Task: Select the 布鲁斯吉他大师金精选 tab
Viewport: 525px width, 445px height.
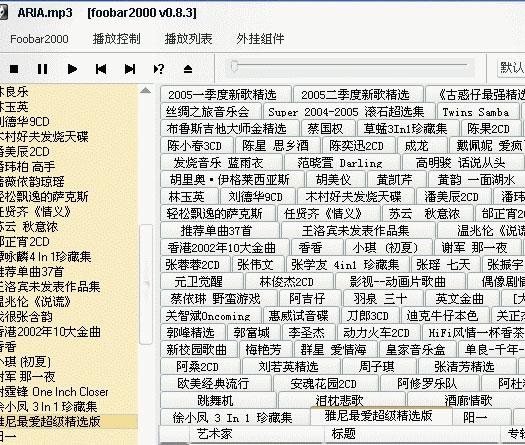Action: pos(230,129)
